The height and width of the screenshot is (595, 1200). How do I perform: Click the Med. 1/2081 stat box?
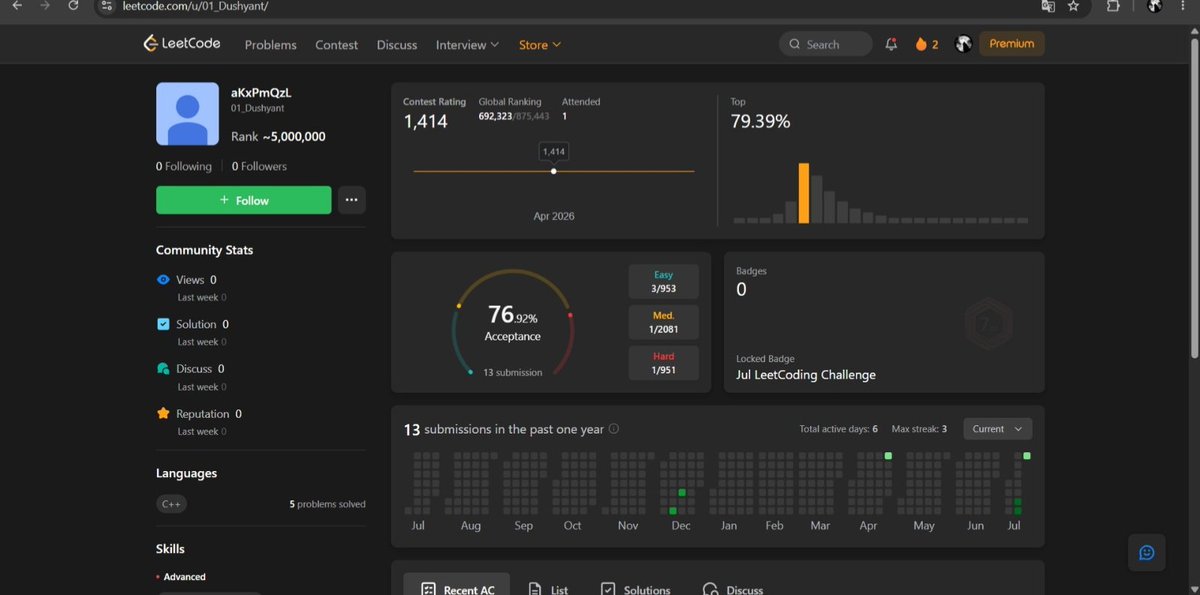[x=664, y=322]
